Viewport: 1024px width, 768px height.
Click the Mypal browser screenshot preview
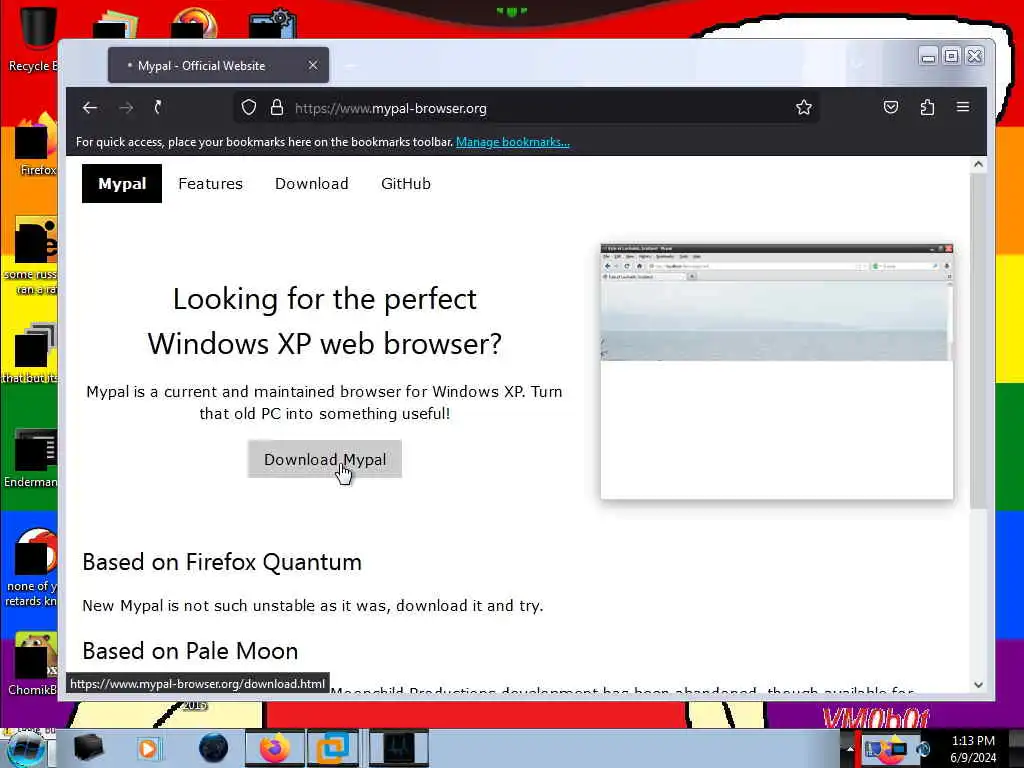[x=776, y=372]
